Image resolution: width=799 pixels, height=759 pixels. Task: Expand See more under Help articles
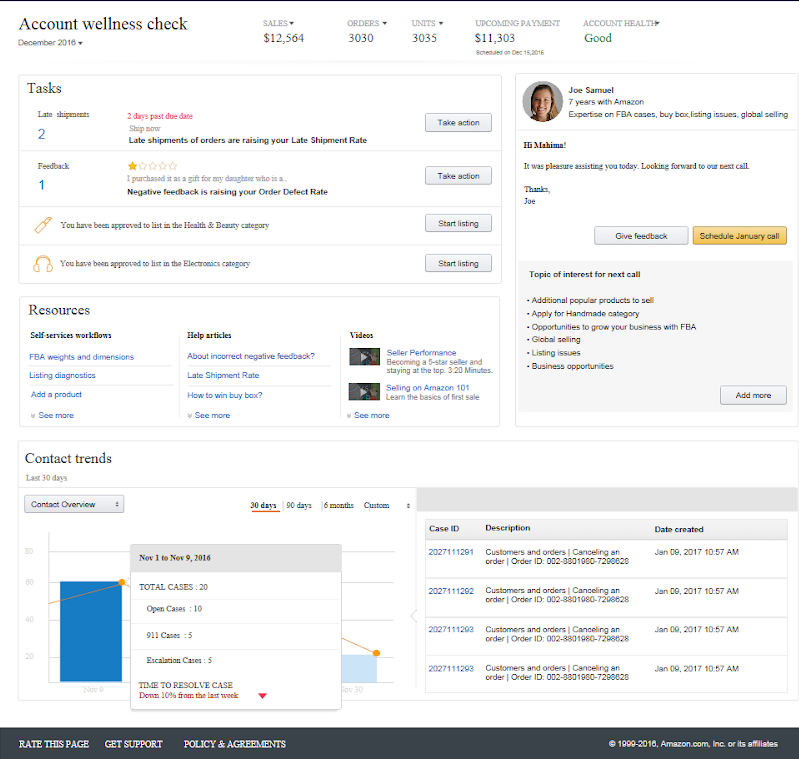(208, 415)
